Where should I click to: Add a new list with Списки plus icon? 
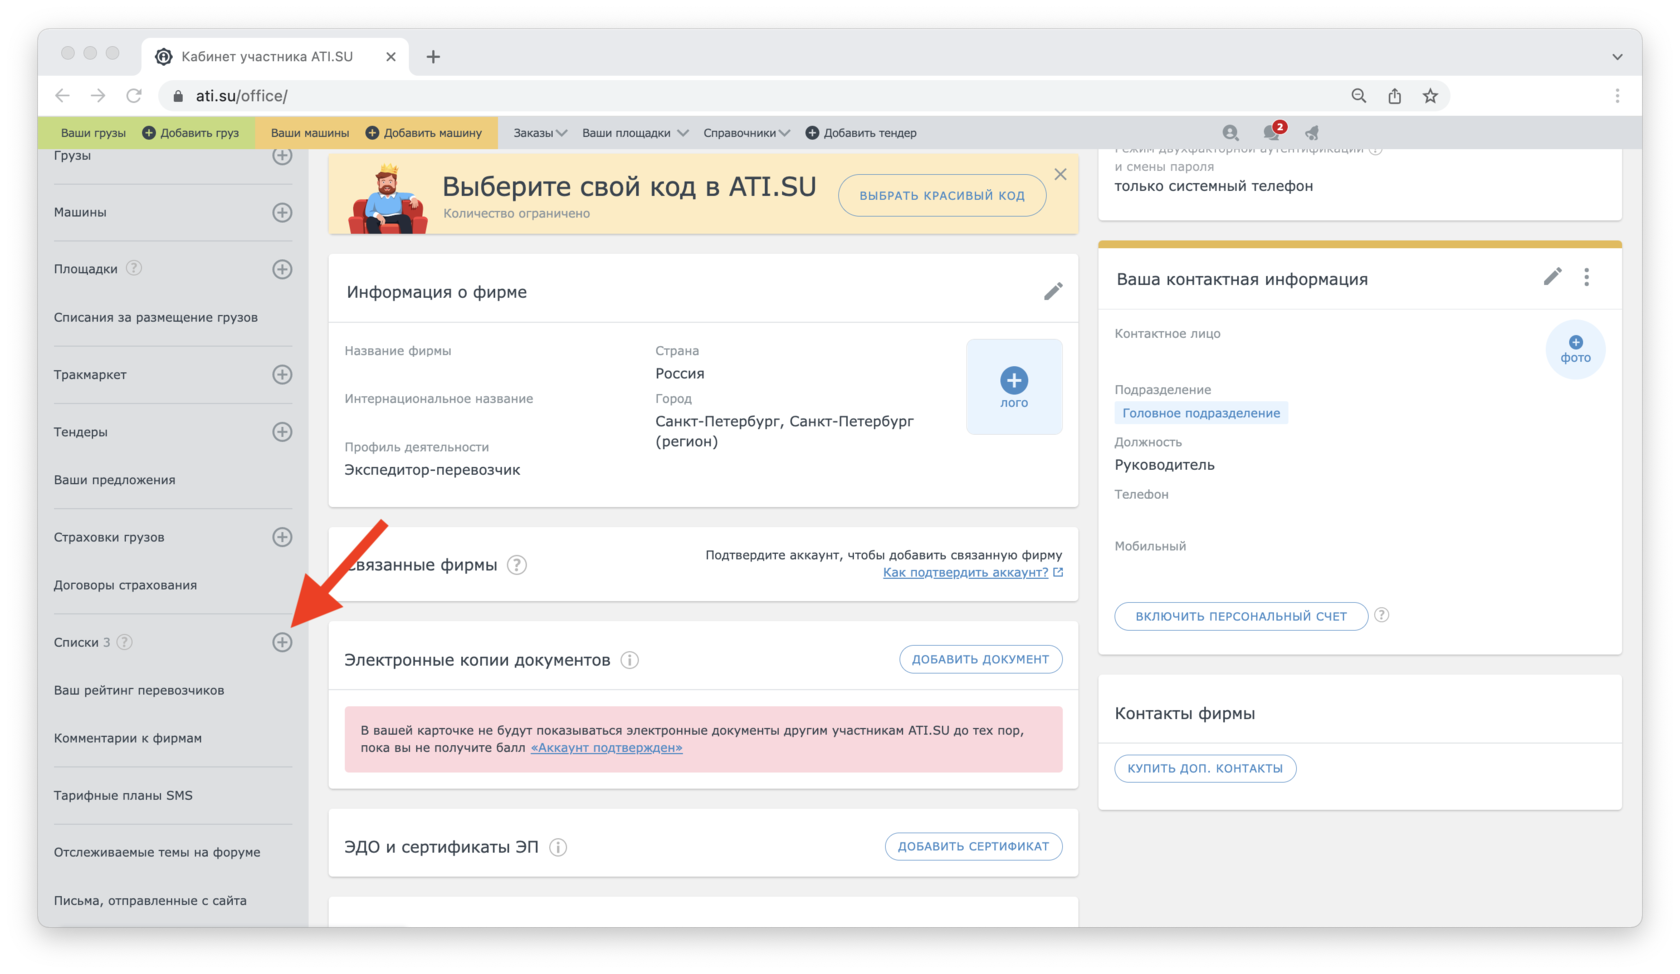click(282, 642)
